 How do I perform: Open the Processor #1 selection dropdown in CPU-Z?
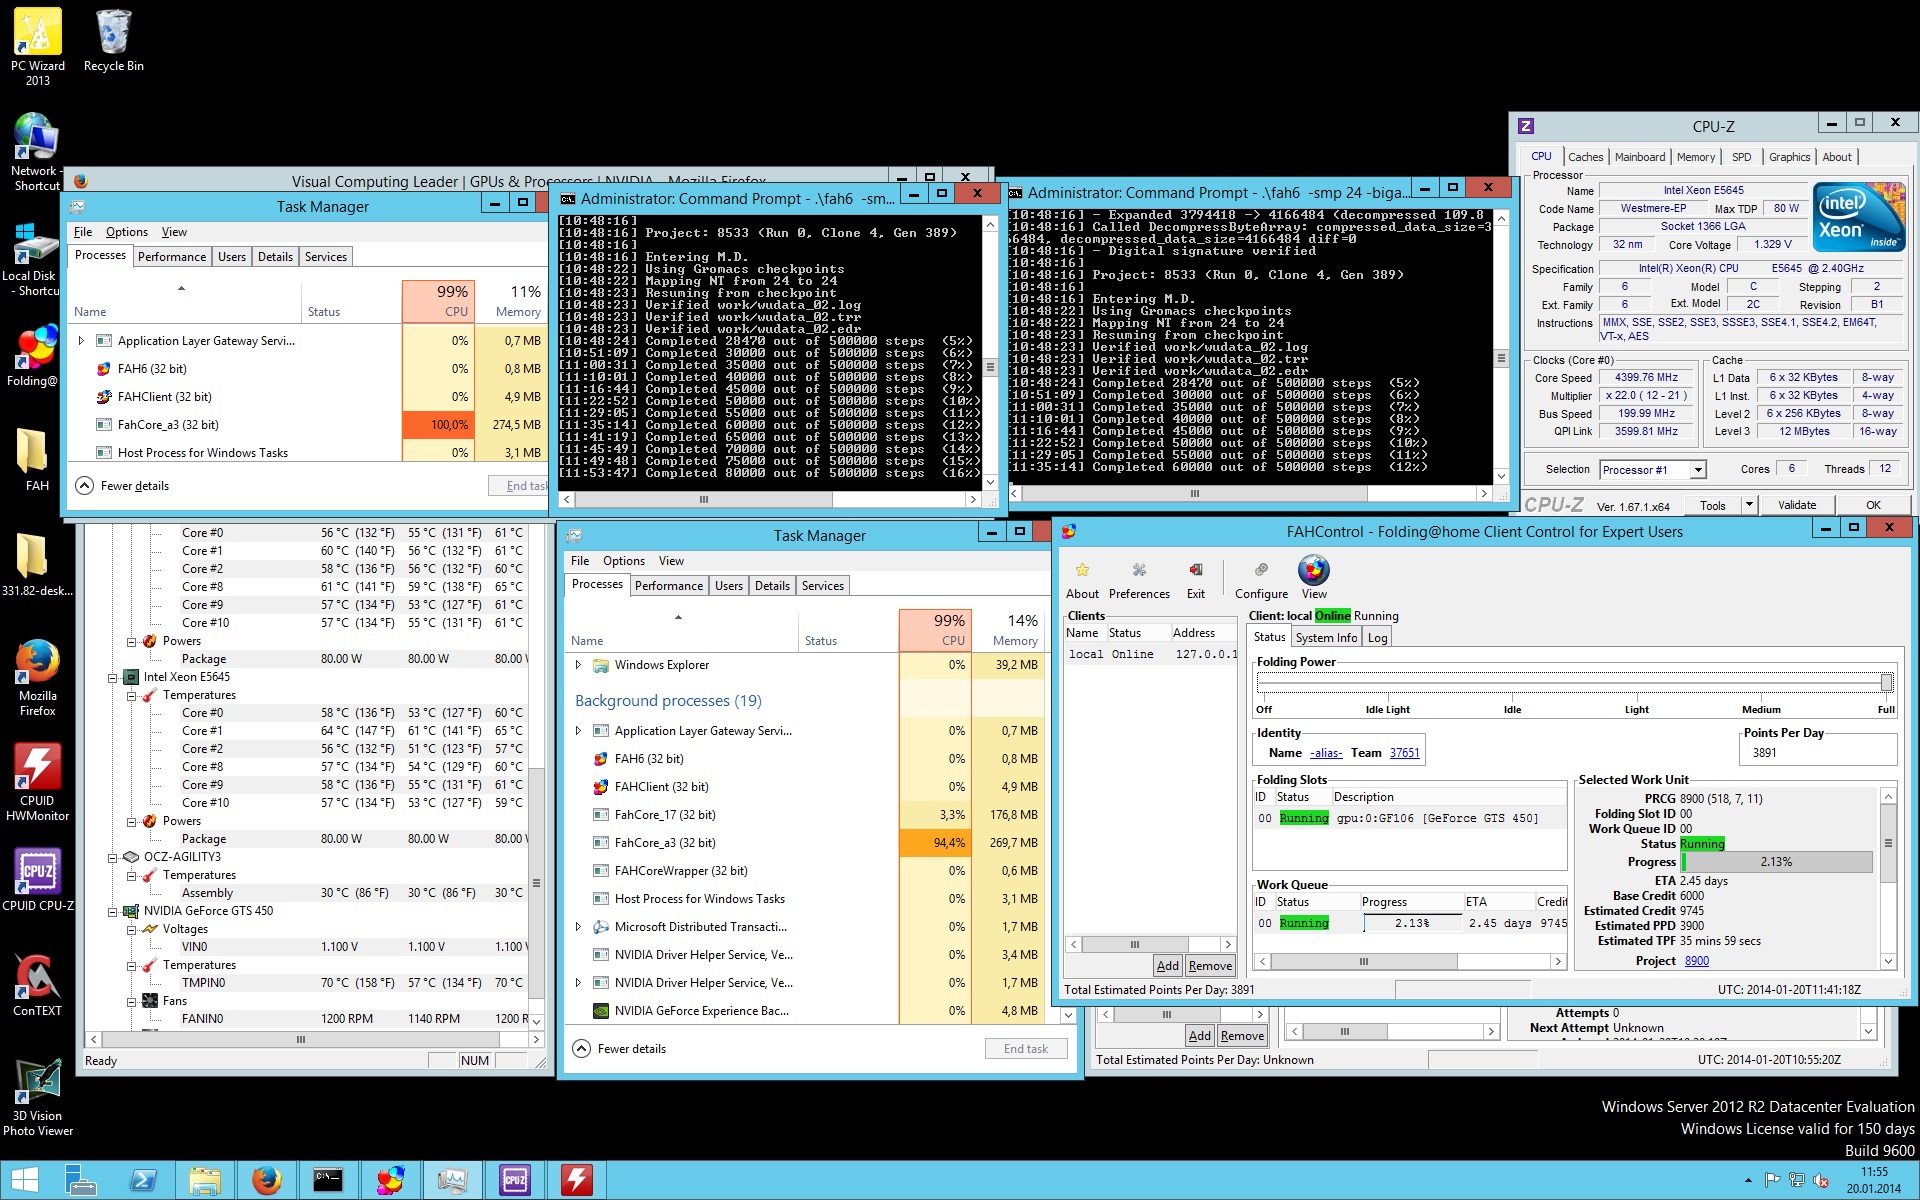(x=1697, y=470)
